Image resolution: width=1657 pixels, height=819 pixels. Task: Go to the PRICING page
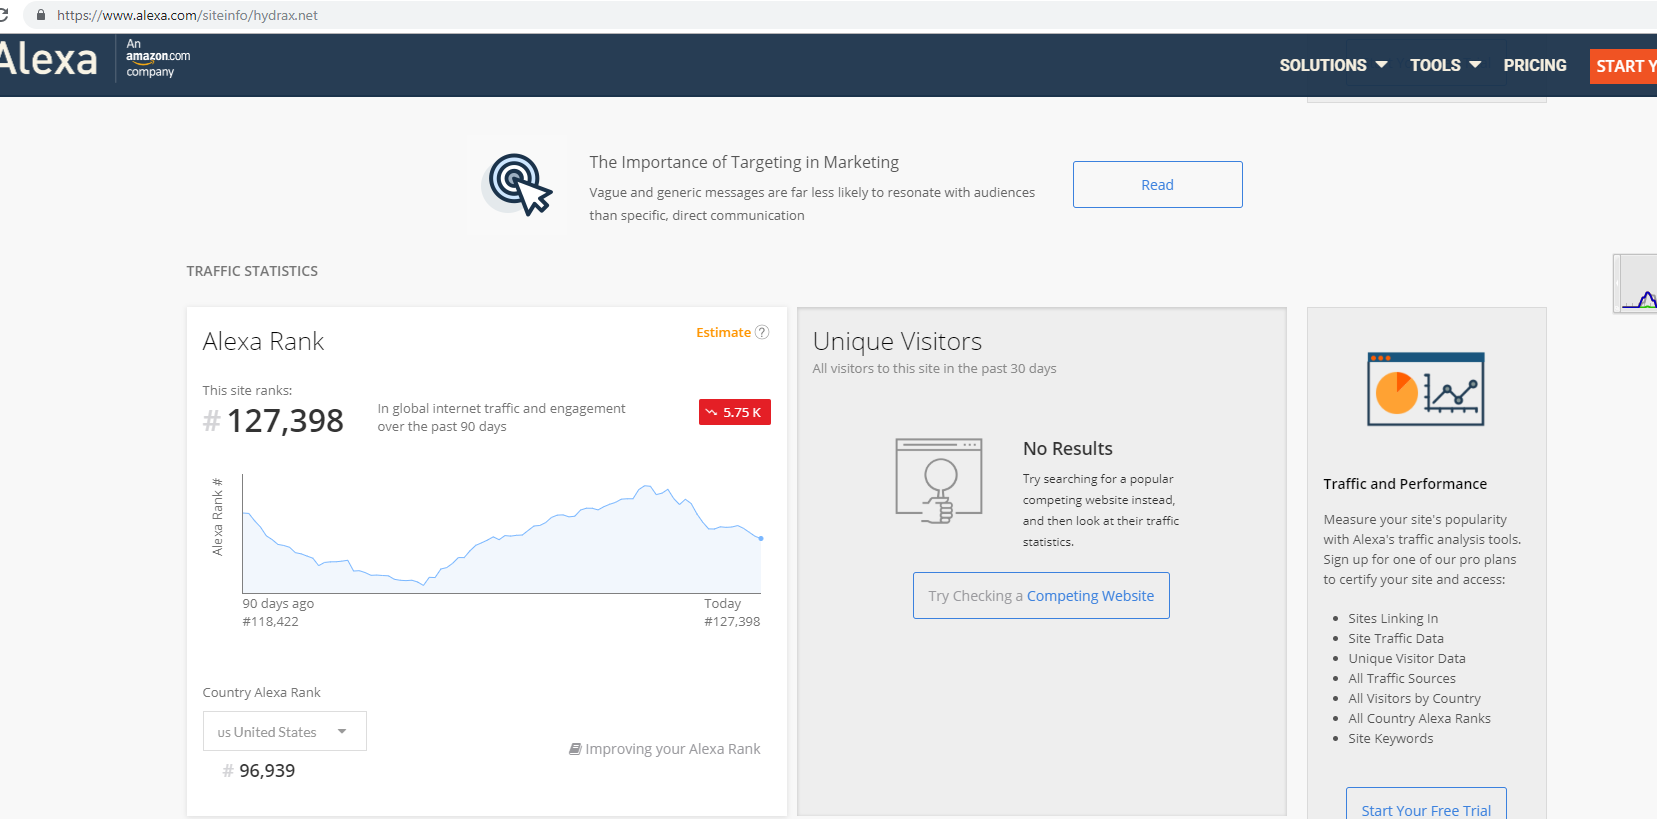point(1534,65)
